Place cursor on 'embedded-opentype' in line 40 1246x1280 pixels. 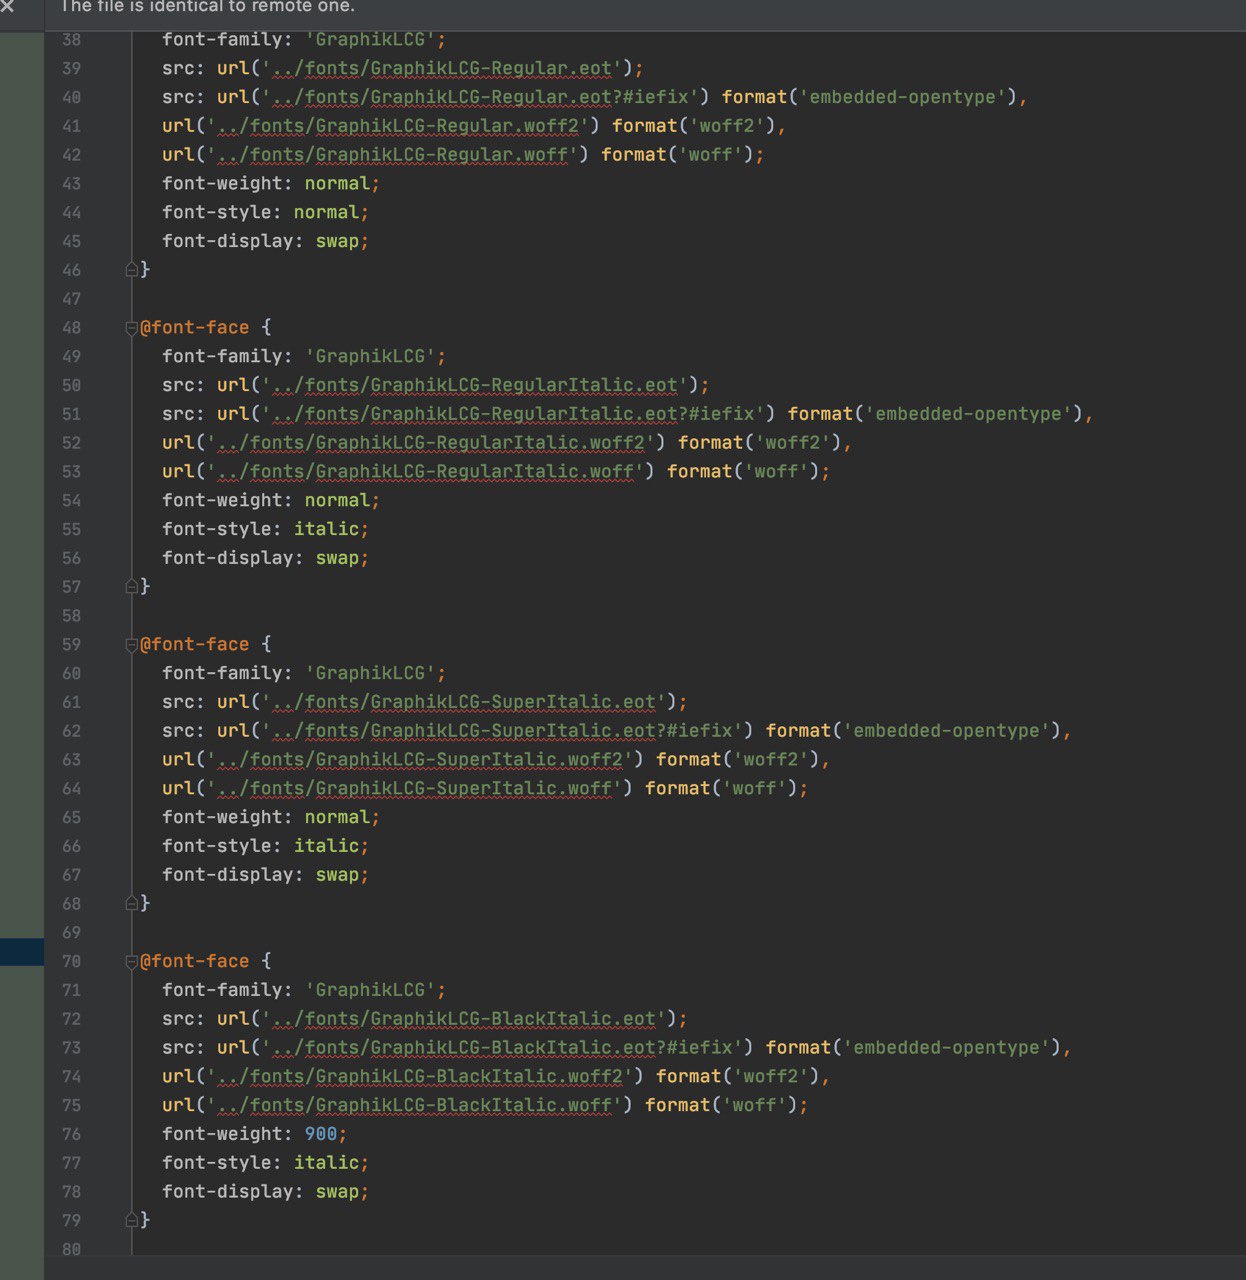[x=902, y=97]
